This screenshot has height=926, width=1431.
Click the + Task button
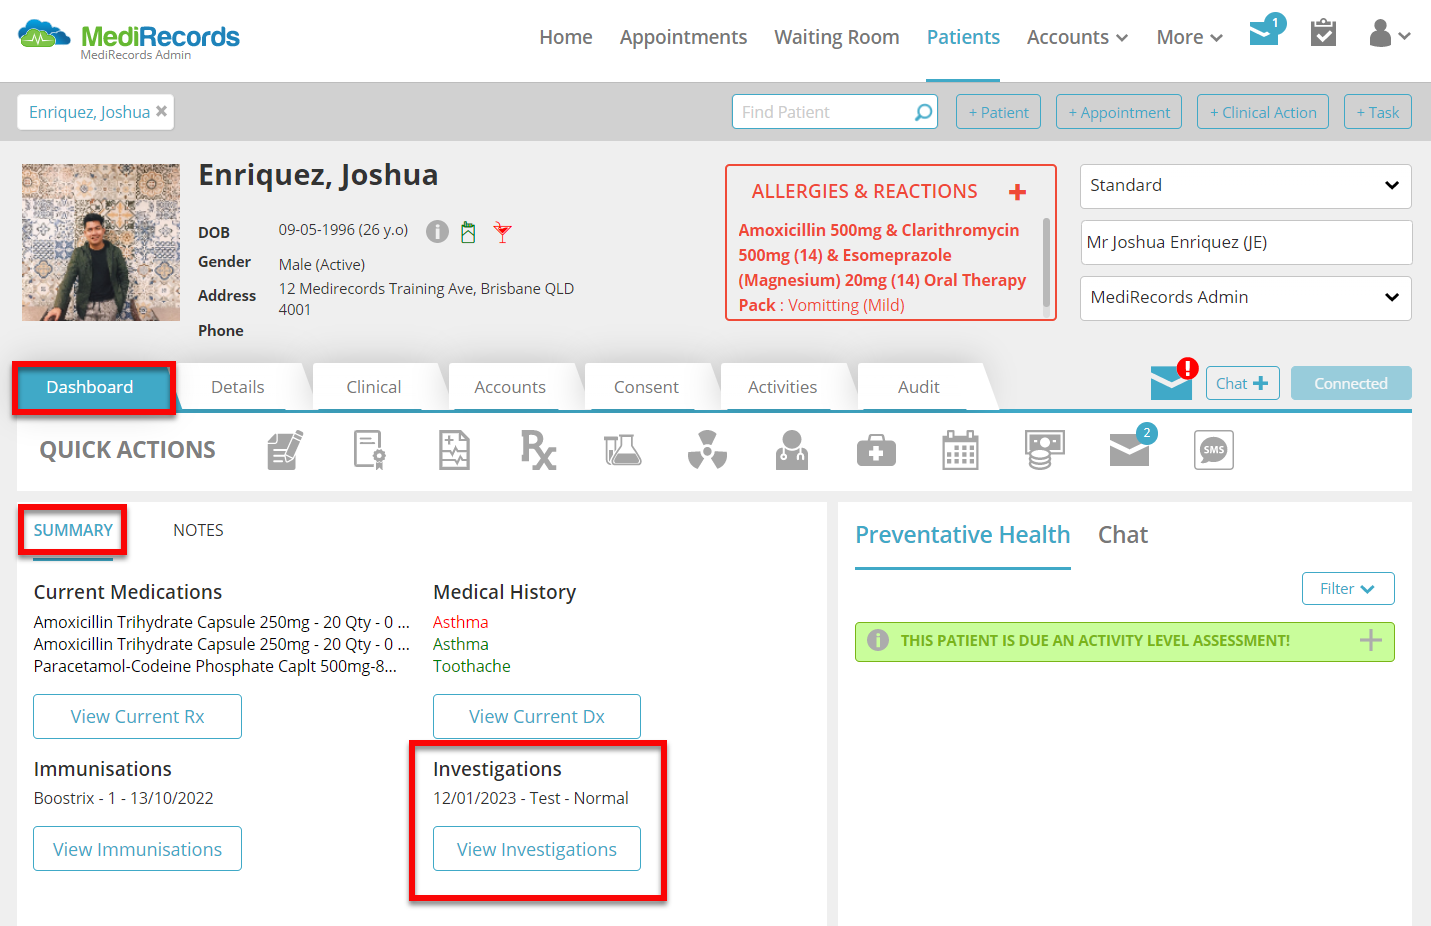click(1378, 112)
